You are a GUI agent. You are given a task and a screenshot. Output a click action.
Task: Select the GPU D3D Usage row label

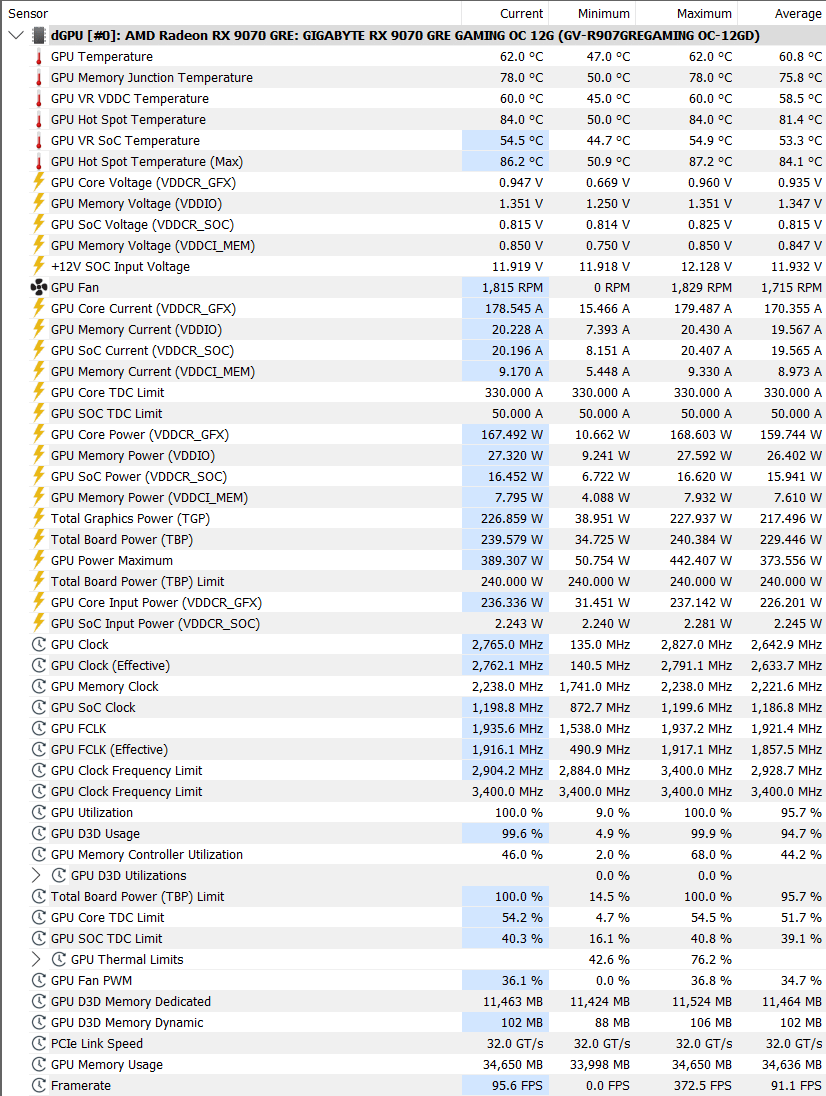pos(95,833)
